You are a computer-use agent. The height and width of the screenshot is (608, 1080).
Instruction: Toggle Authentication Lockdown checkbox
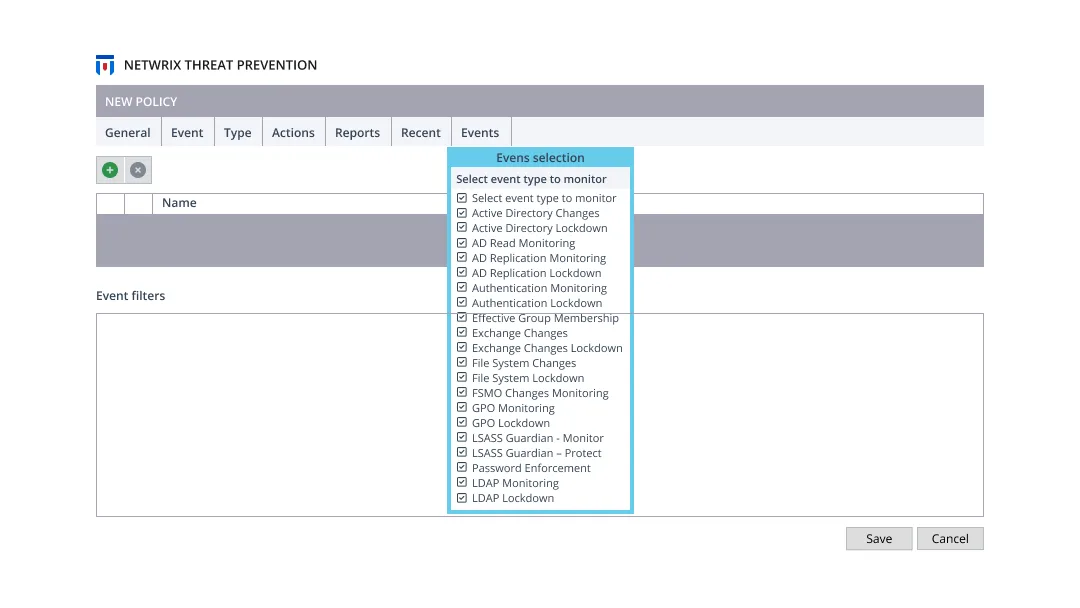pyautogui.click(x=461, y=302)
